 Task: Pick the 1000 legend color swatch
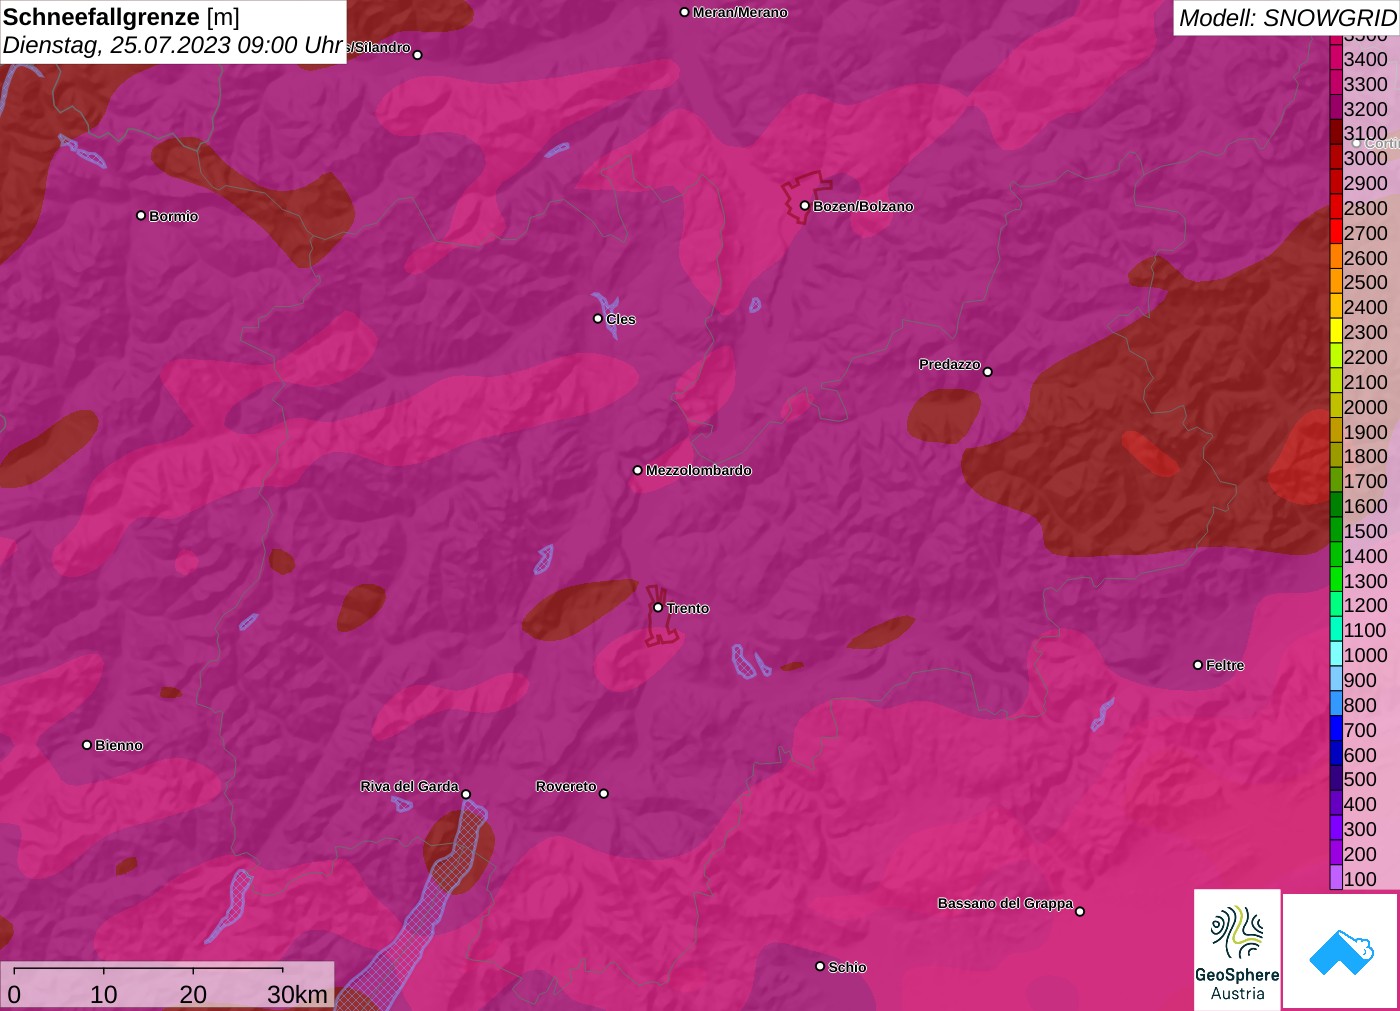1336,655
